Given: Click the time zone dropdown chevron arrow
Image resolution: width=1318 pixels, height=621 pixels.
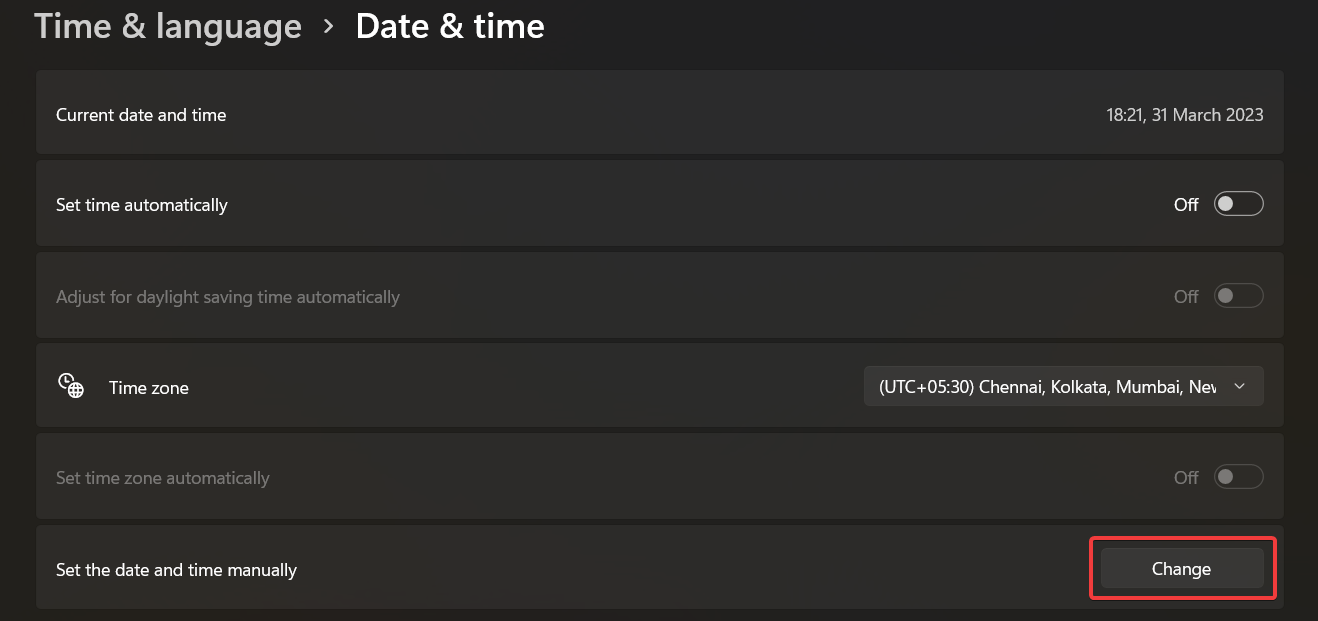Looking at the screenshot, I should 1240,386.
